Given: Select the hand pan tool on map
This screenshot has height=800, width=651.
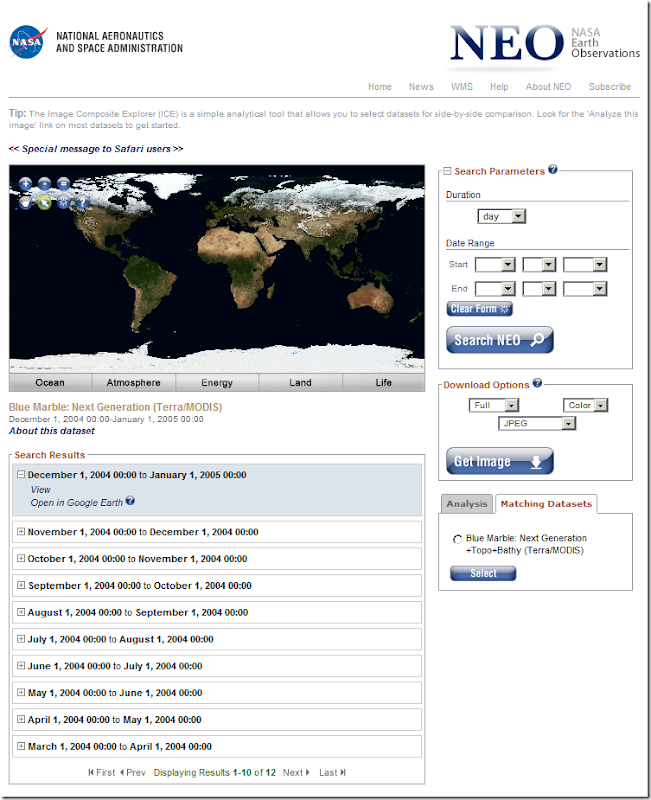Looking at the screenshot, I should [x=26, y=203].
